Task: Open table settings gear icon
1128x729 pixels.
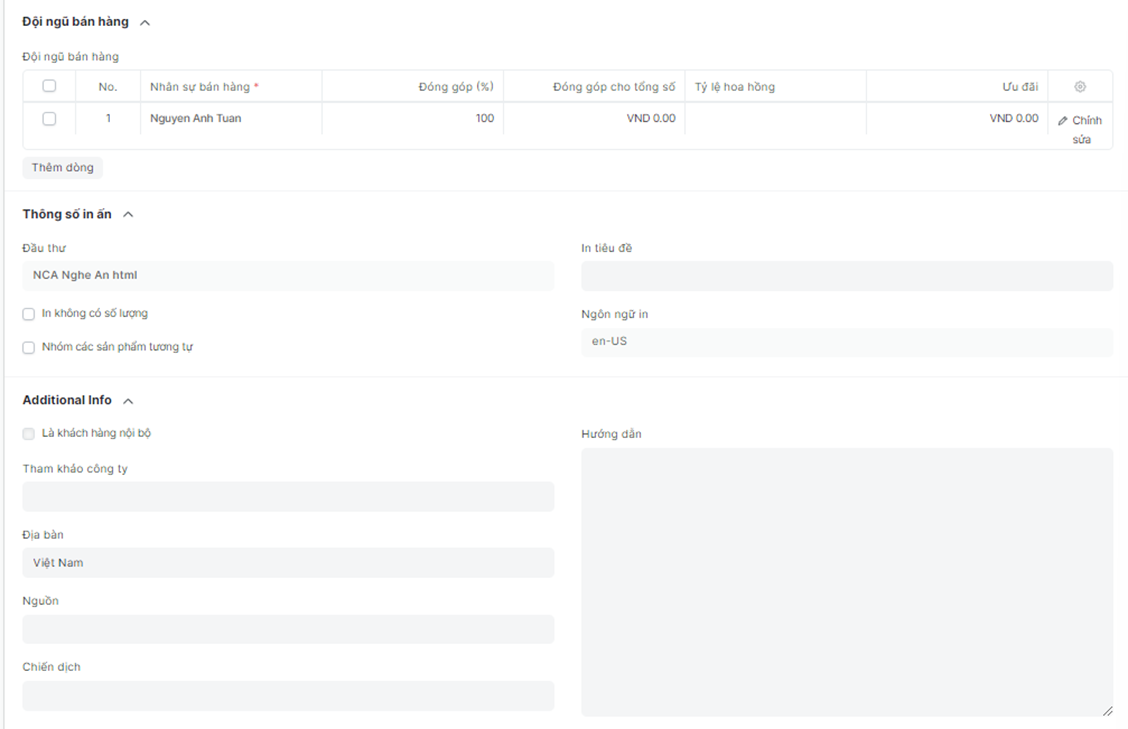Action: pos(1080,87)
